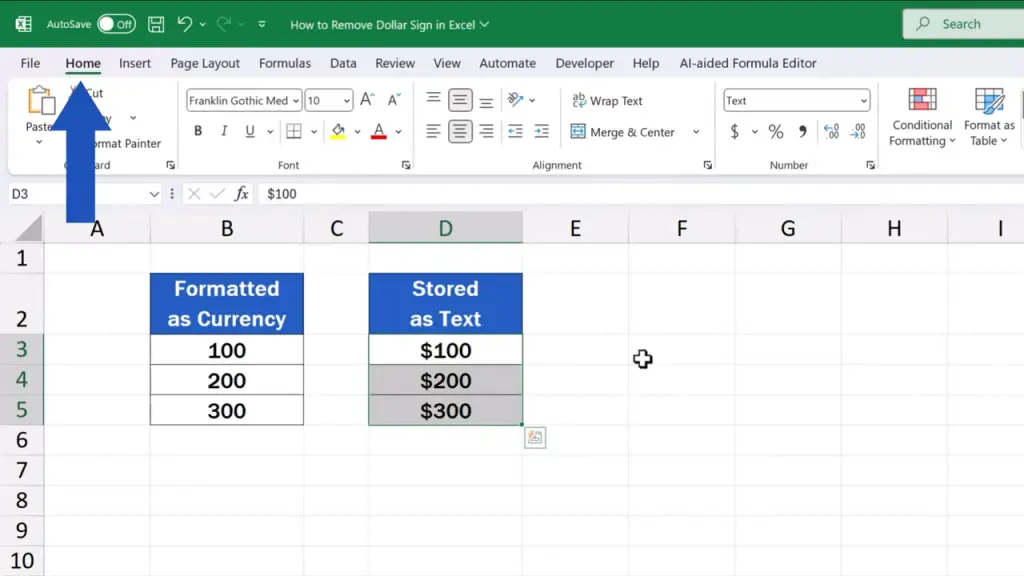Open the Insert ribbon tab
This screenshot has width=1024, height=576.
tap(135, 63)
